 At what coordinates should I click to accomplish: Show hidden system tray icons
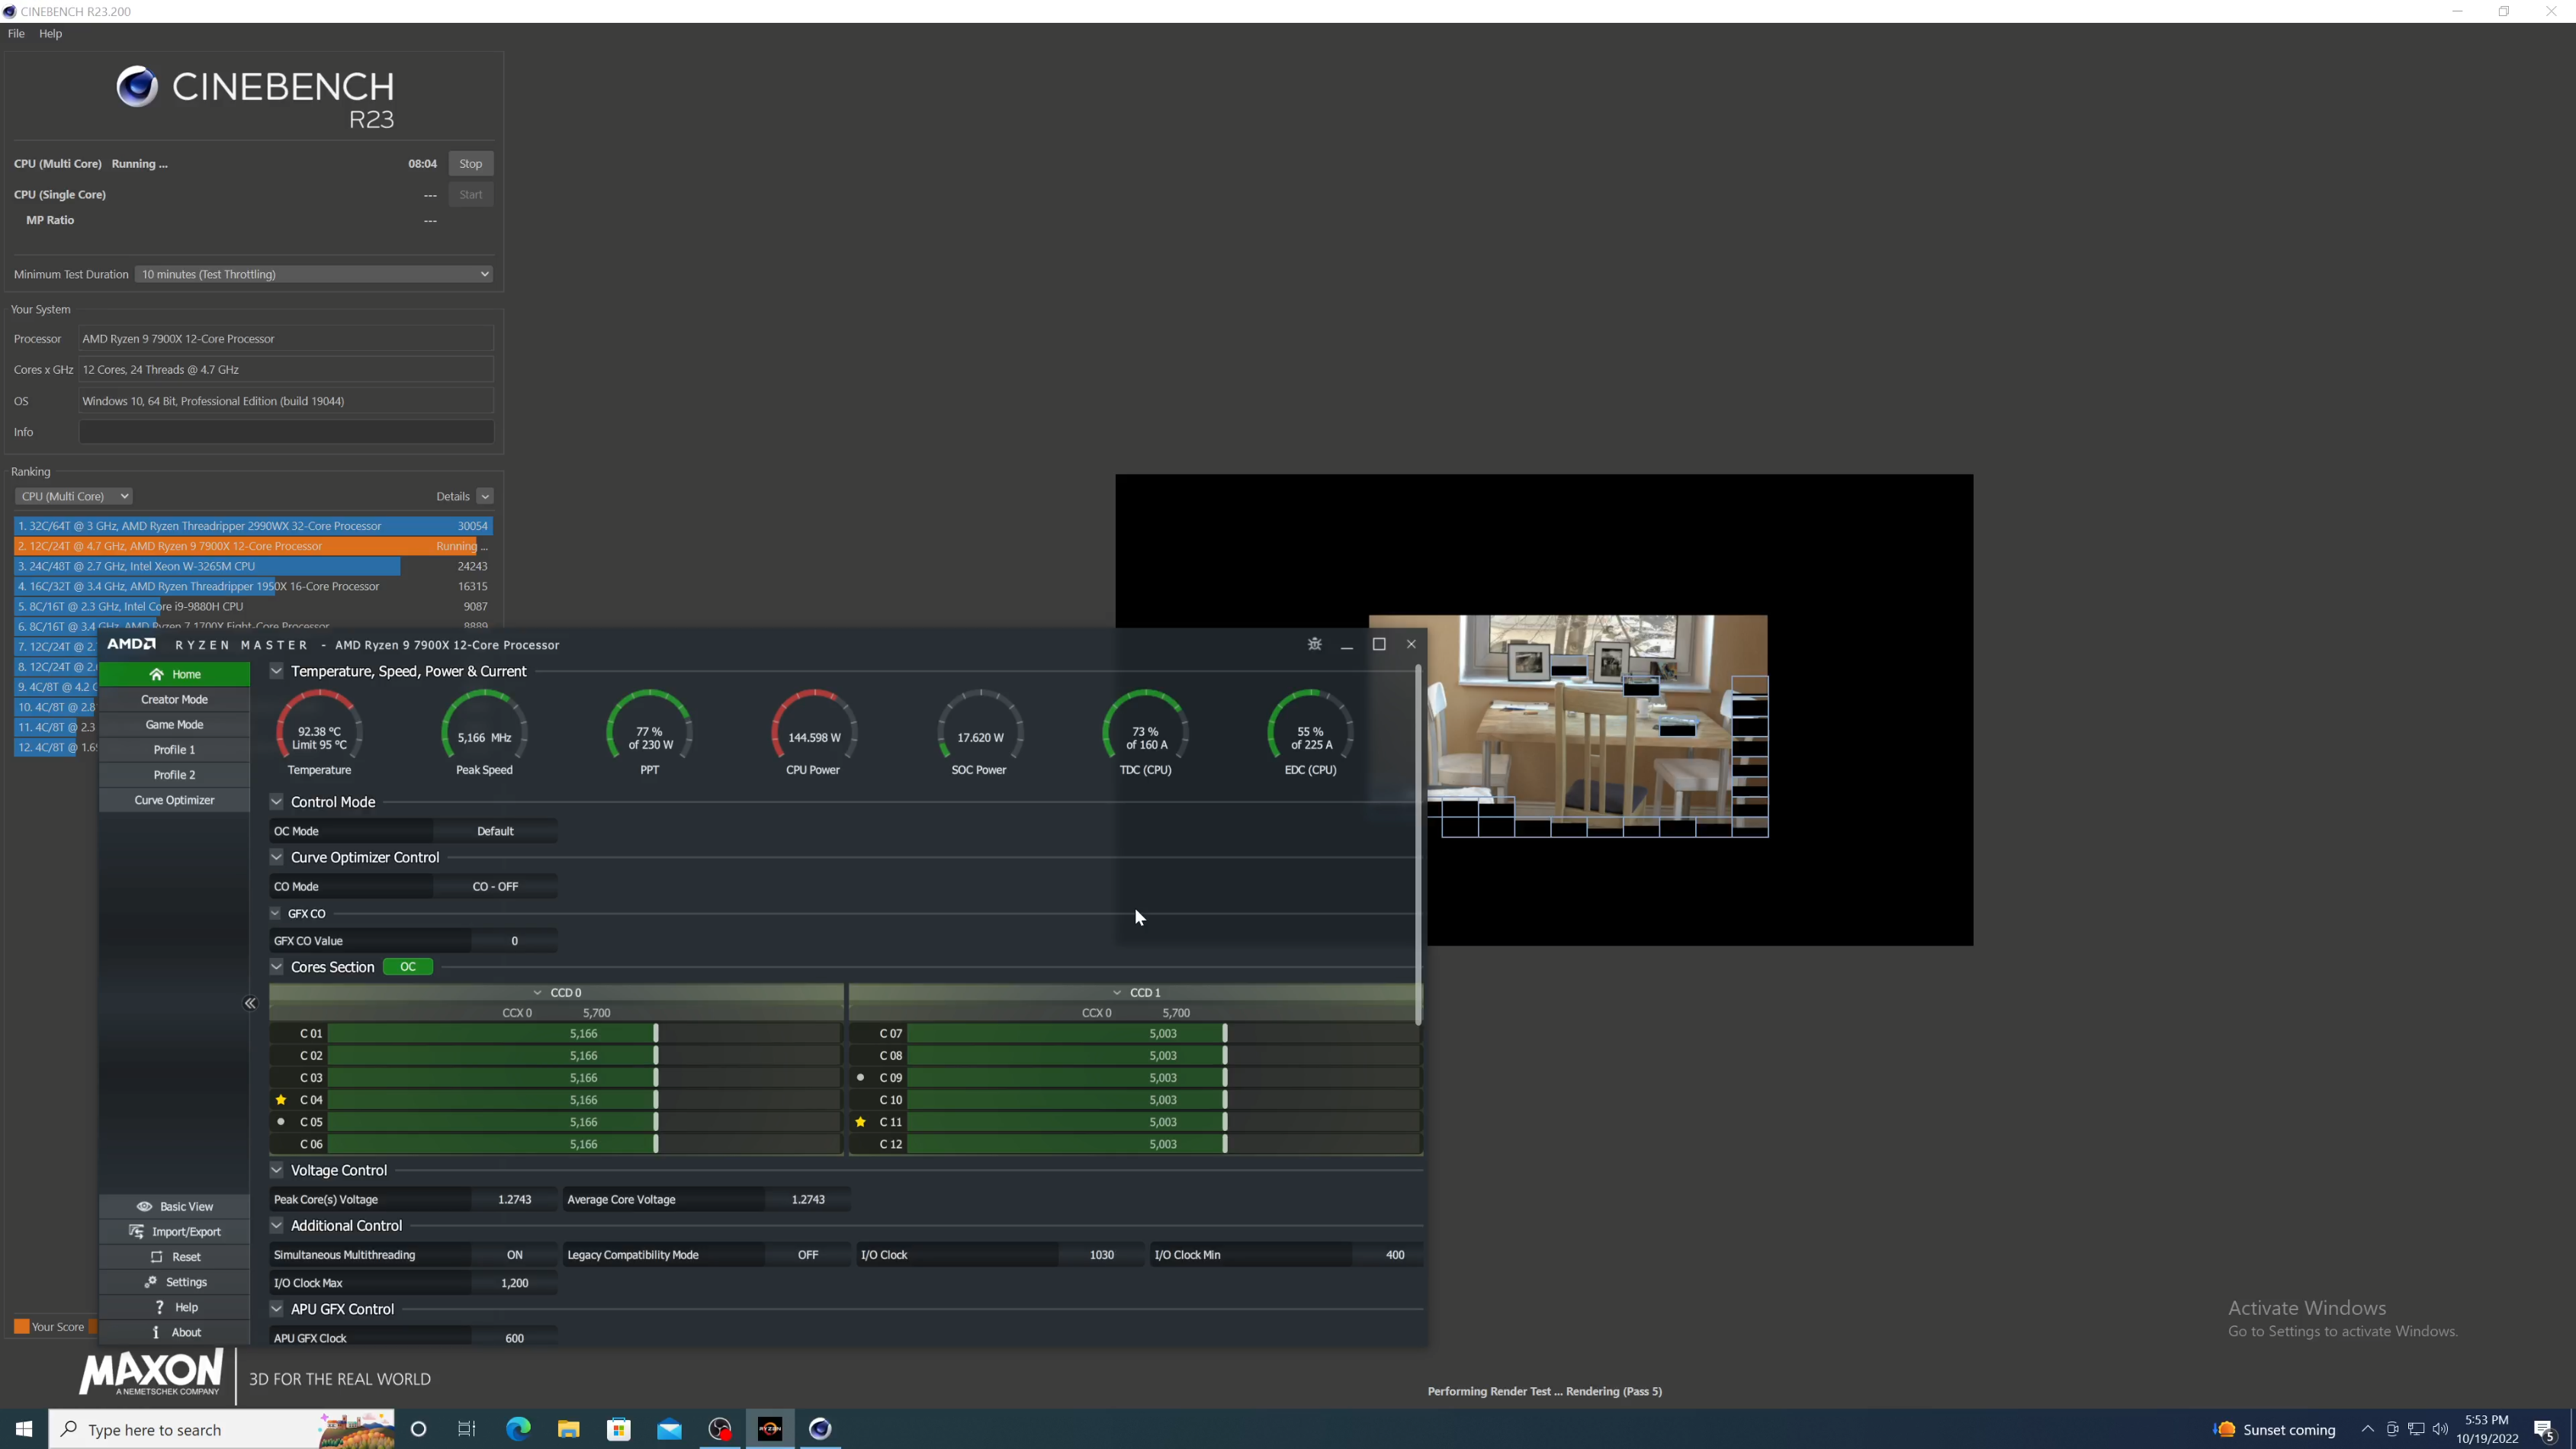(x=2367, y=1429)
